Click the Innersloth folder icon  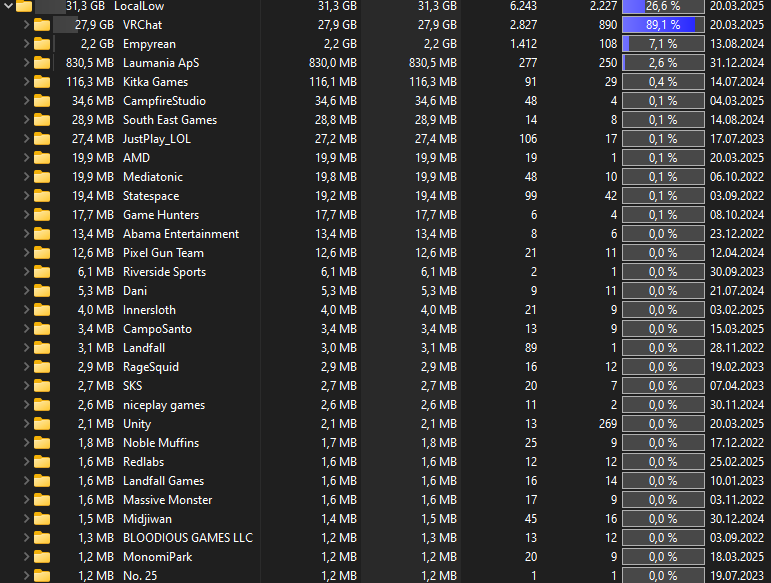[x=42, y=310]
